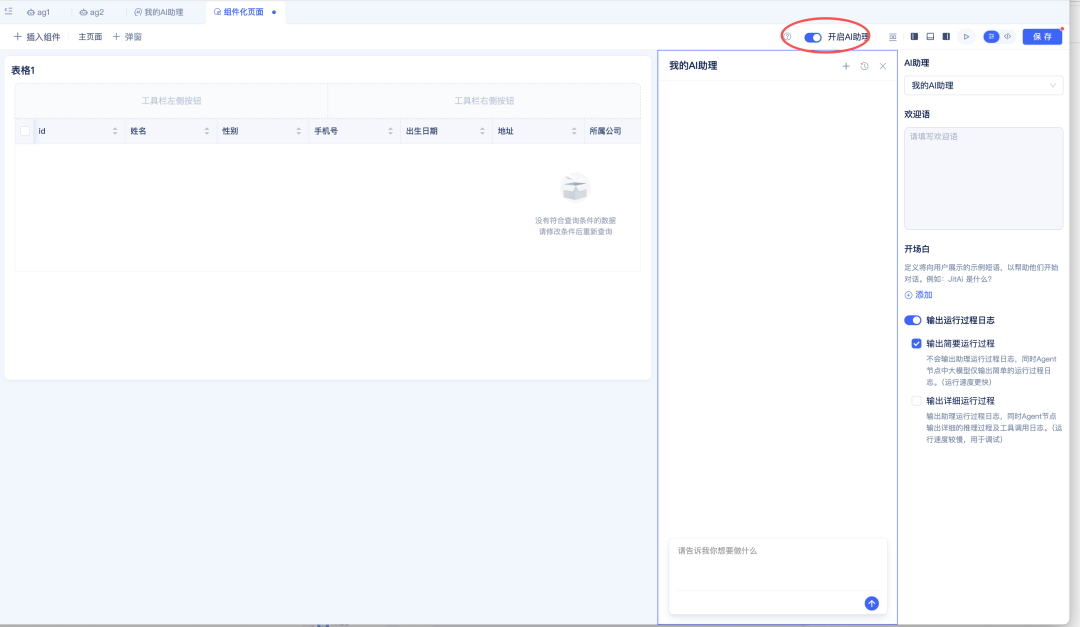Viewport: 1080px width, 627px height.
Task: Click the blue send arrow button
Action: [871, 603]
